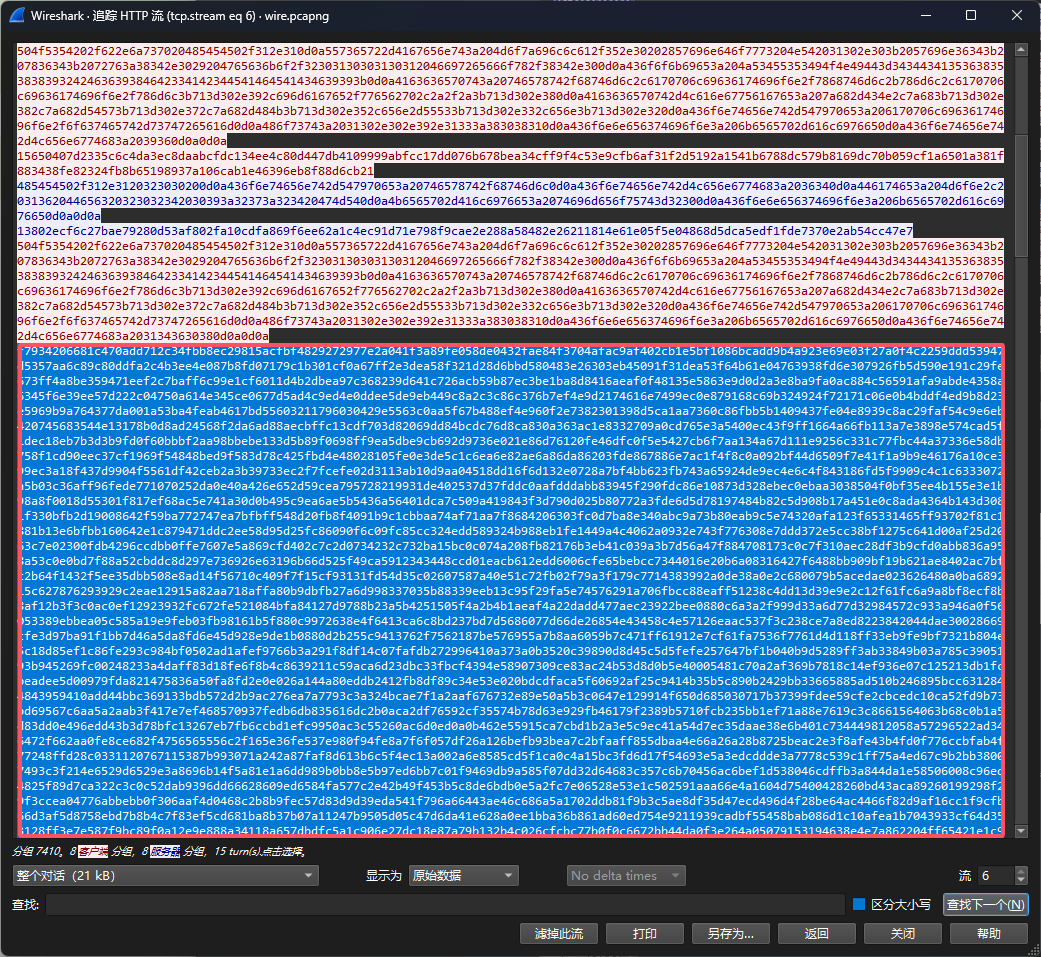Open the 整个对话 (21 kB) conversation dropdown
The height and width of the screenshot is (957, 1041).
(x=165, y=875)
